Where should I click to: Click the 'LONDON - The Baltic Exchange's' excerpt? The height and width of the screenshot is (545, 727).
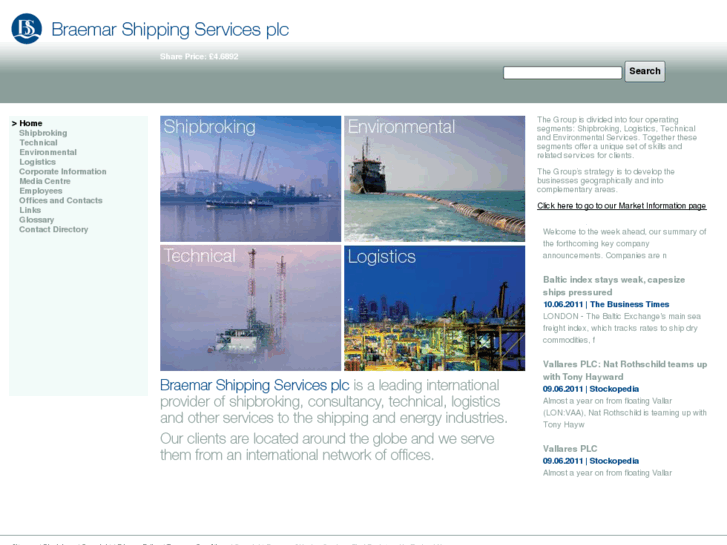[622, 328]
